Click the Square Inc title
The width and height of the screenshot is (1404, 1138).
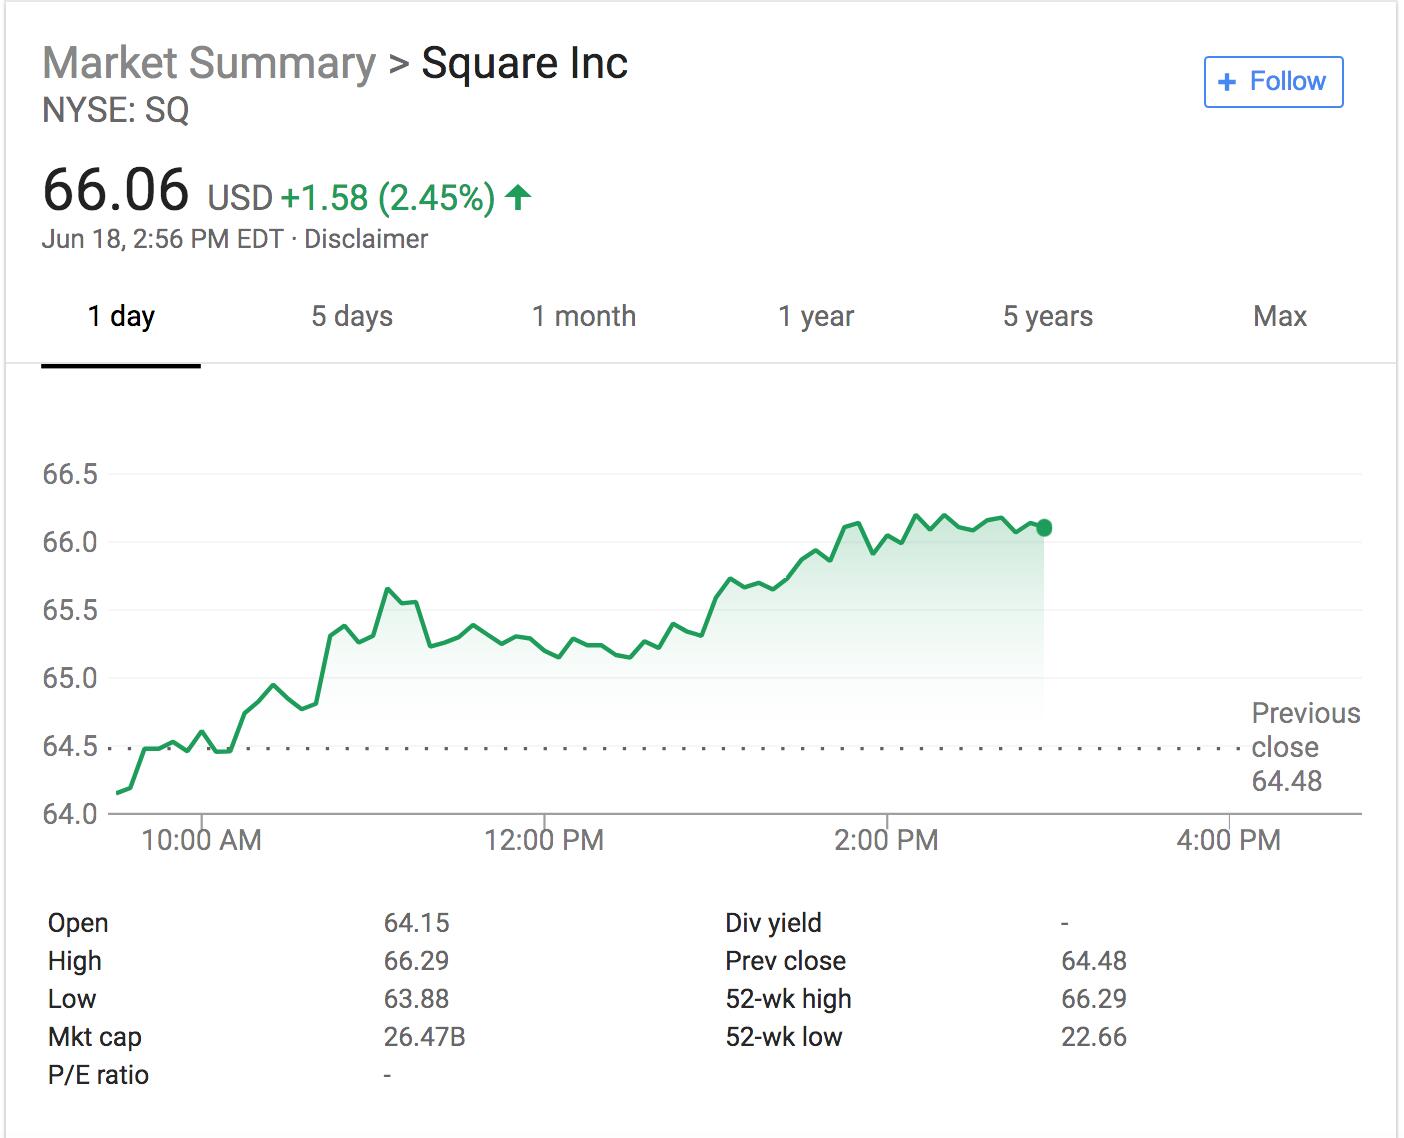(x=524, y=63)
